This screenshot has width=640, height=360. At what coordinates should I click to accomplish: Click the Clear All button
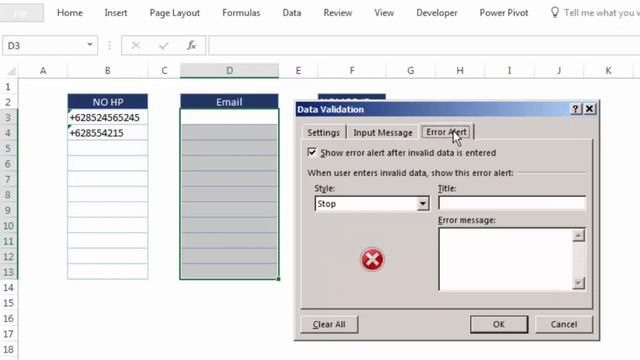point(329,324)
